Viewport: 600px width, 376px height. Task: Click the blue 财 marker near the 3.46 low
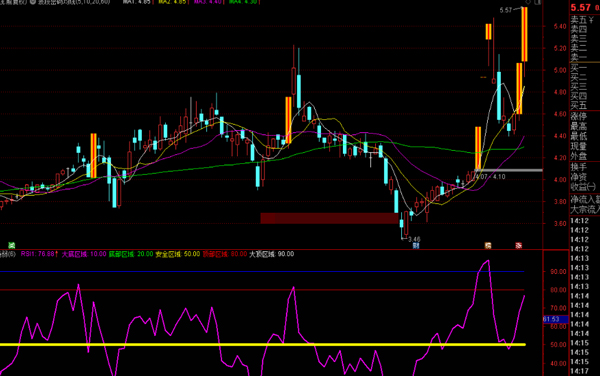pos(416,246)
